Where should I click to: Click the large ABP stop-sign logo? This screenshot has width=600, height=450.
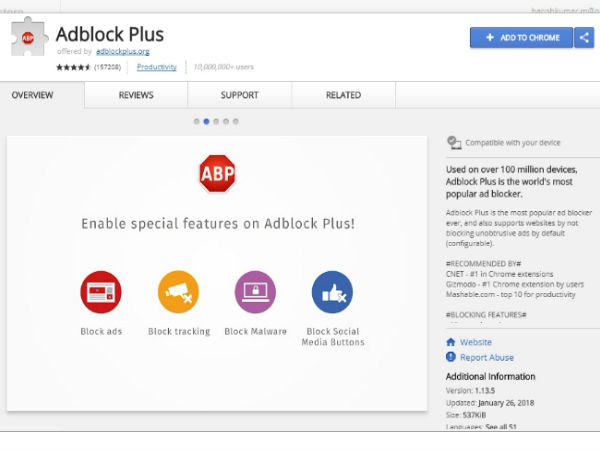coord(217,173)
